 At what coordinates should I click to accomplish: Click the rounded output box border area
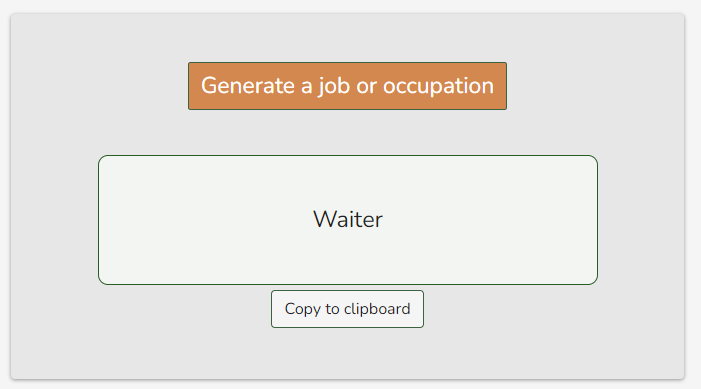[x=348, y=220]
